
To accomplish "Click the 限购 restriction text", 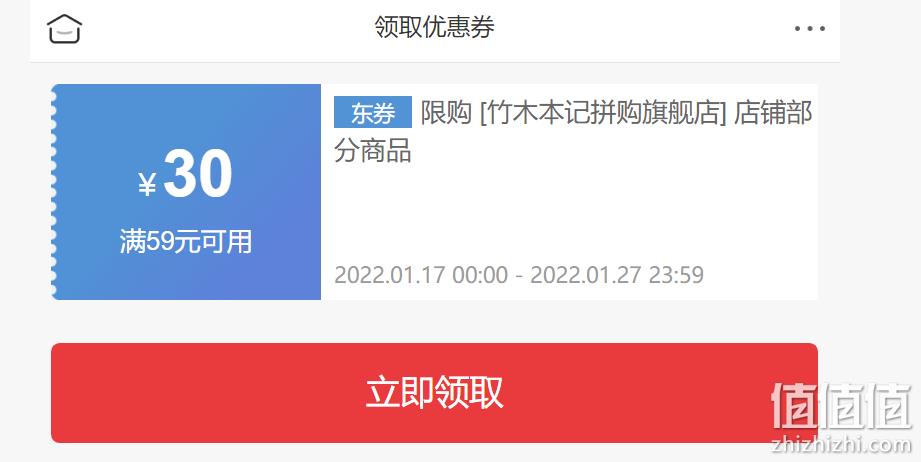I will click(x=446, y=113).
